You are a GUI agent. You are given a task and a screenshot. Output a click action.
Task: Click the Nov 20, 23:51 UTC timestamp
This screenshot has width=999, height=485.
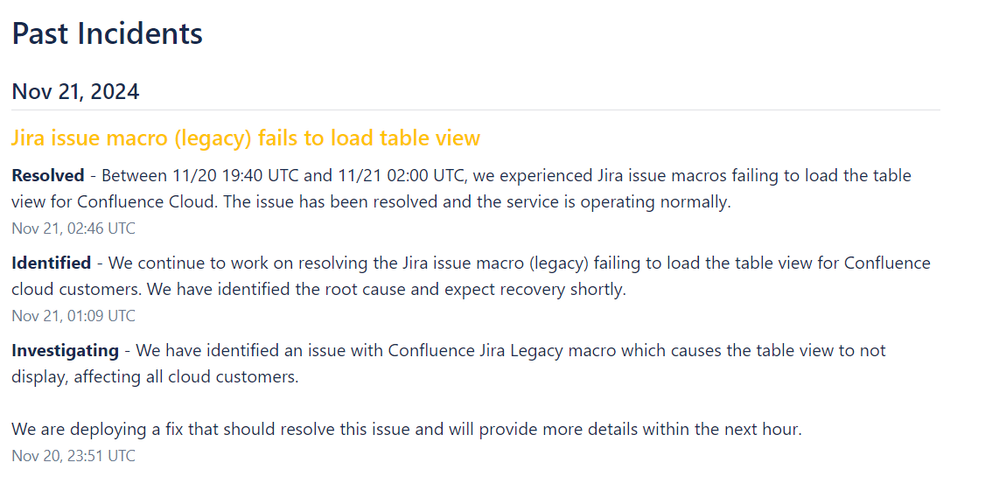[73, 456]
